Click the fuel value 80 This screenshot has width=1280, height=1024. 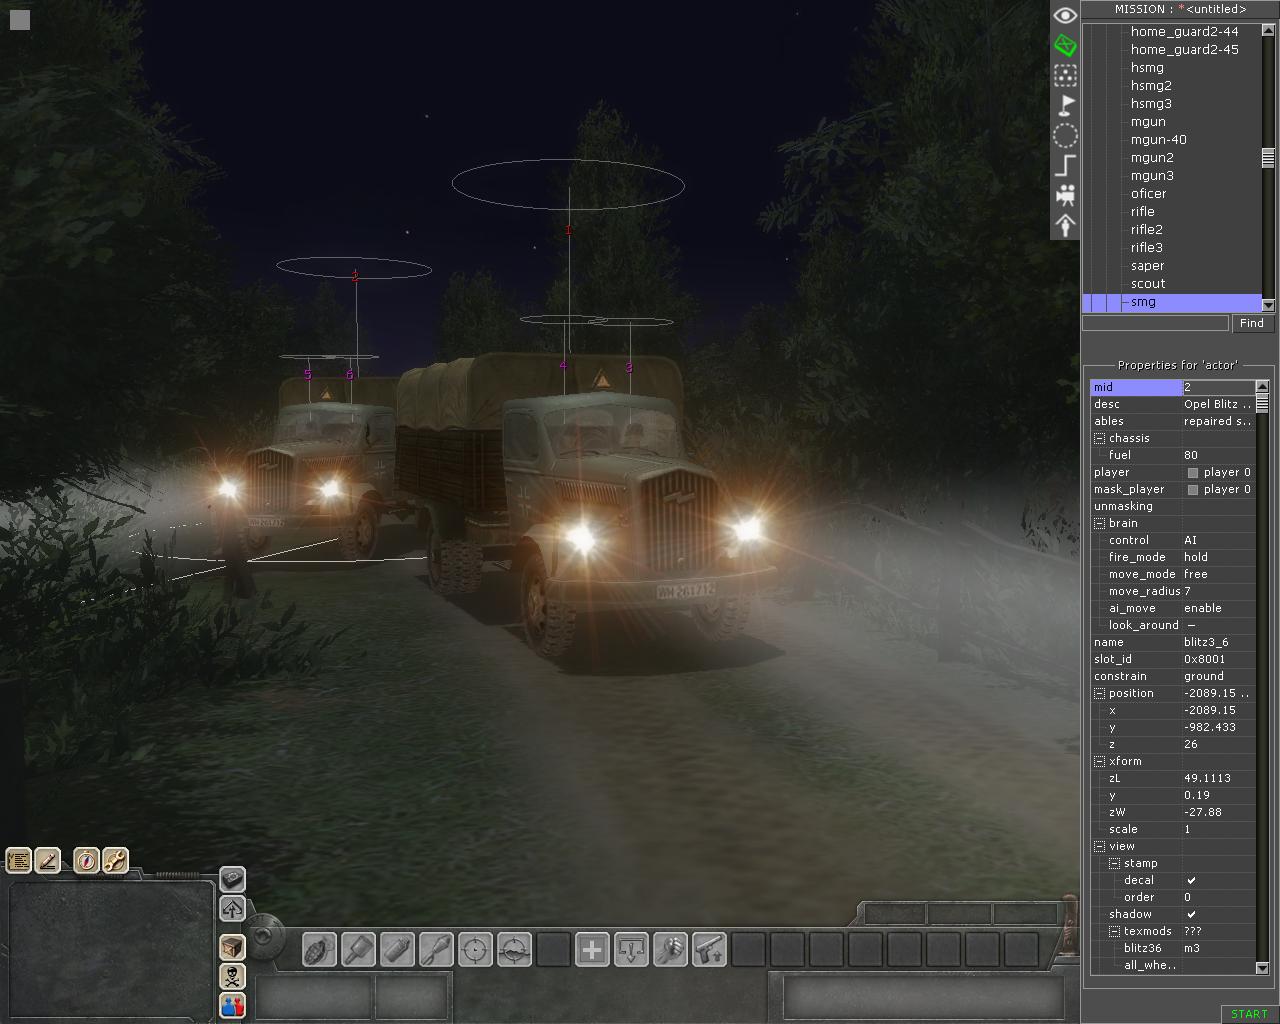pyautogui.click(x=1218, y=456)
